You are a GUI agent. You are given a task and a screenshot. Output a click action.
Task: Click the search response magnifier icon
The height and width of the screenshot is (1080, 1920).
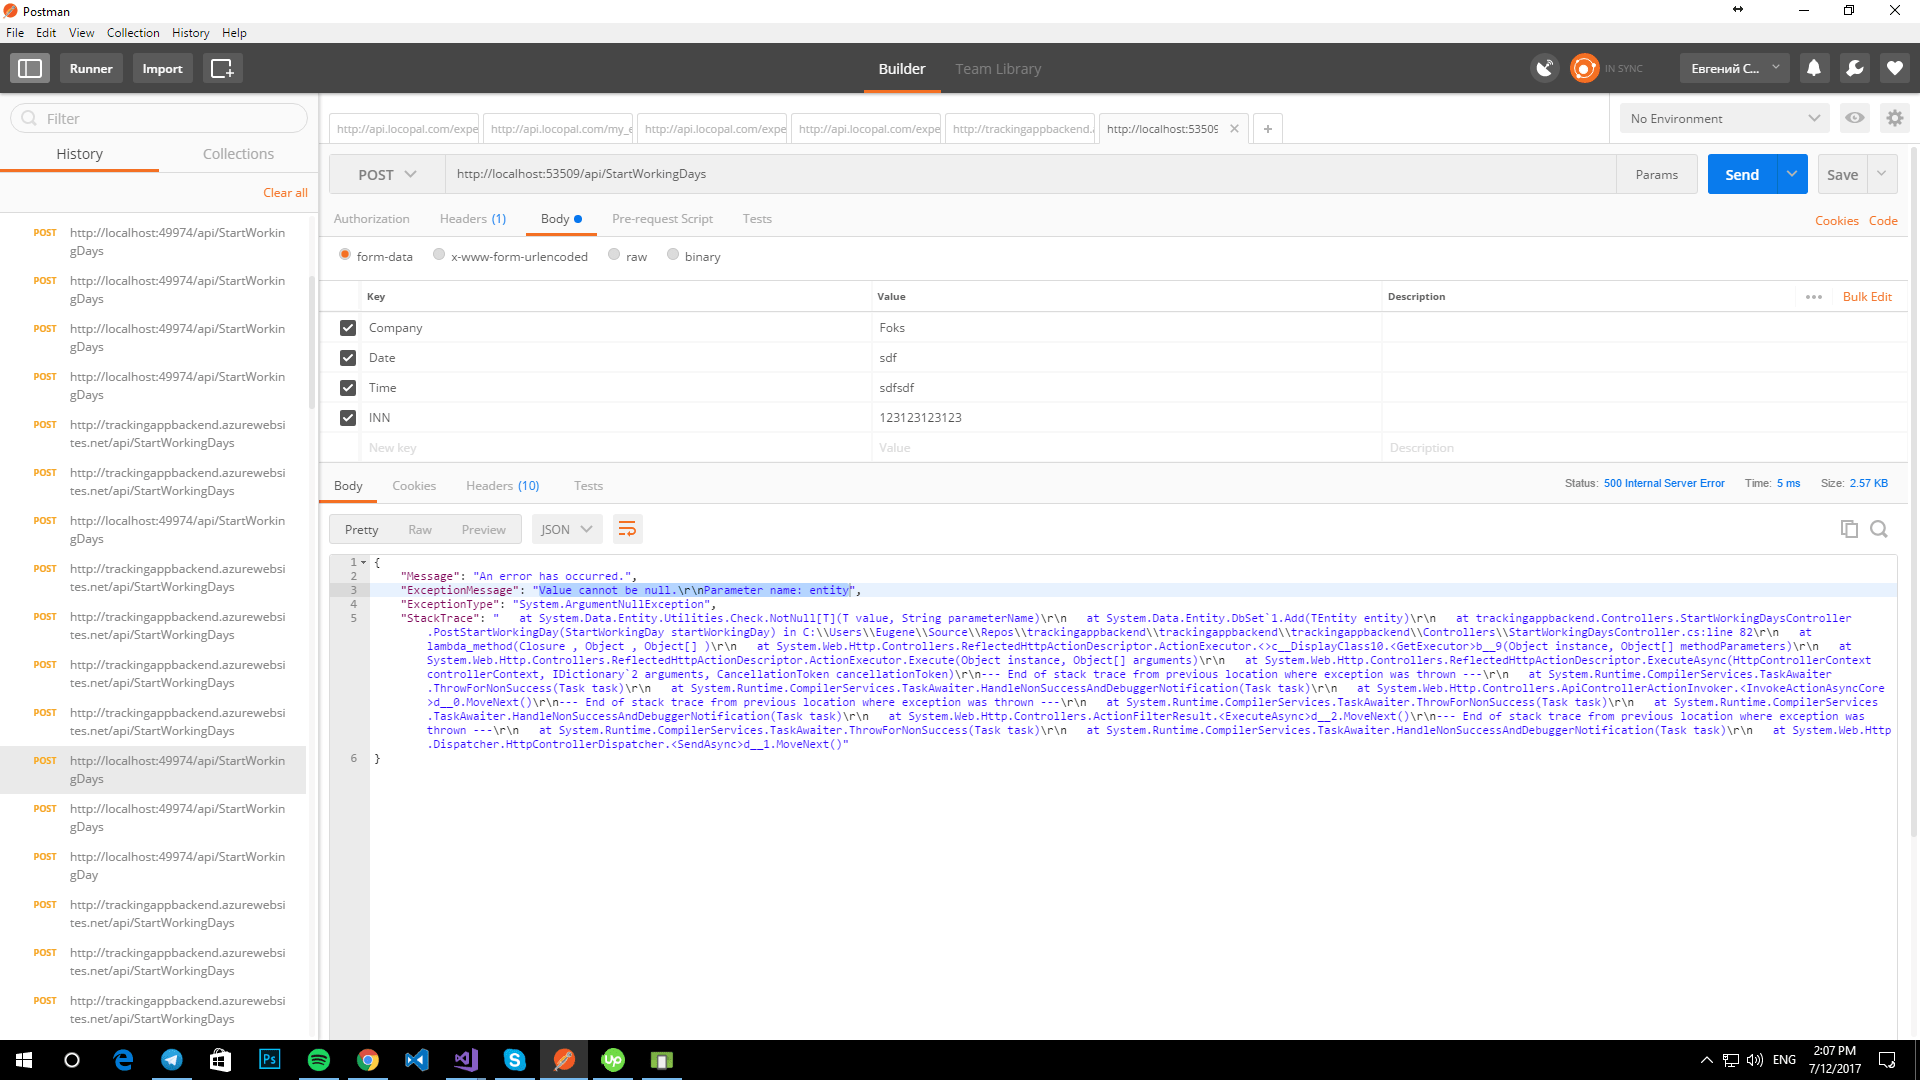(1879, 529)
